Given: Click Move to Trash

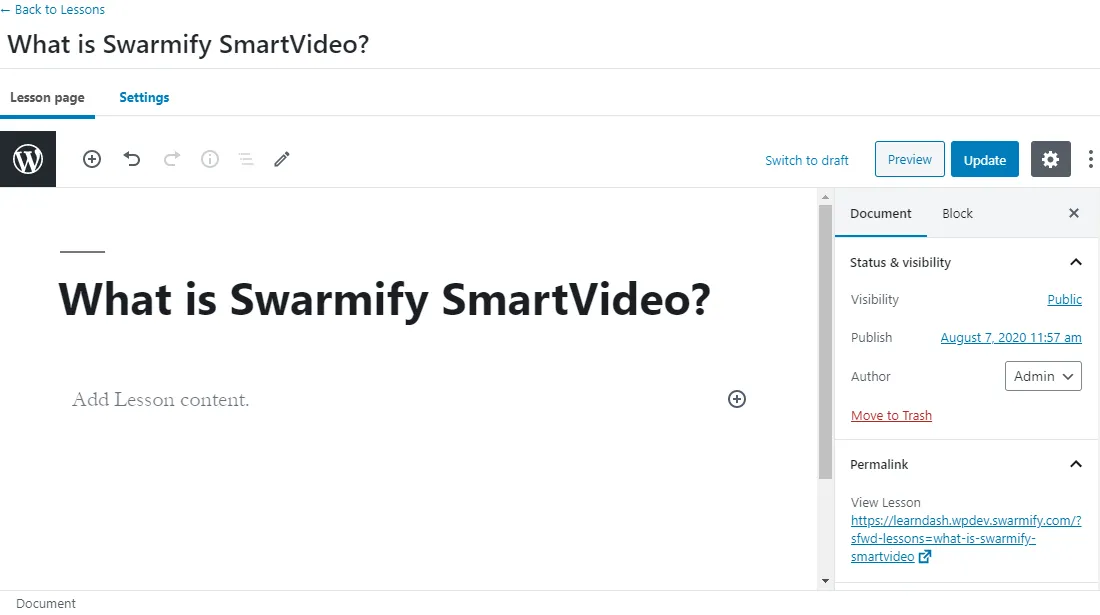Looking at the screenshot, I should 891,415.
